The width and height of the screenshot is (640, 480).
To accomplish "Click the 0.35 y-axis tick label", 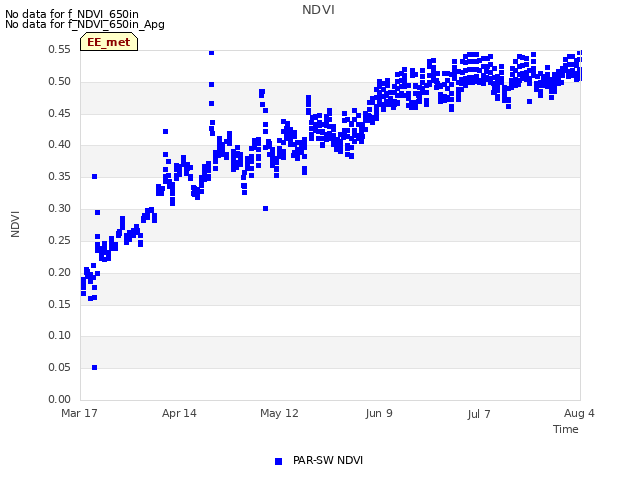I will [59, 177].
